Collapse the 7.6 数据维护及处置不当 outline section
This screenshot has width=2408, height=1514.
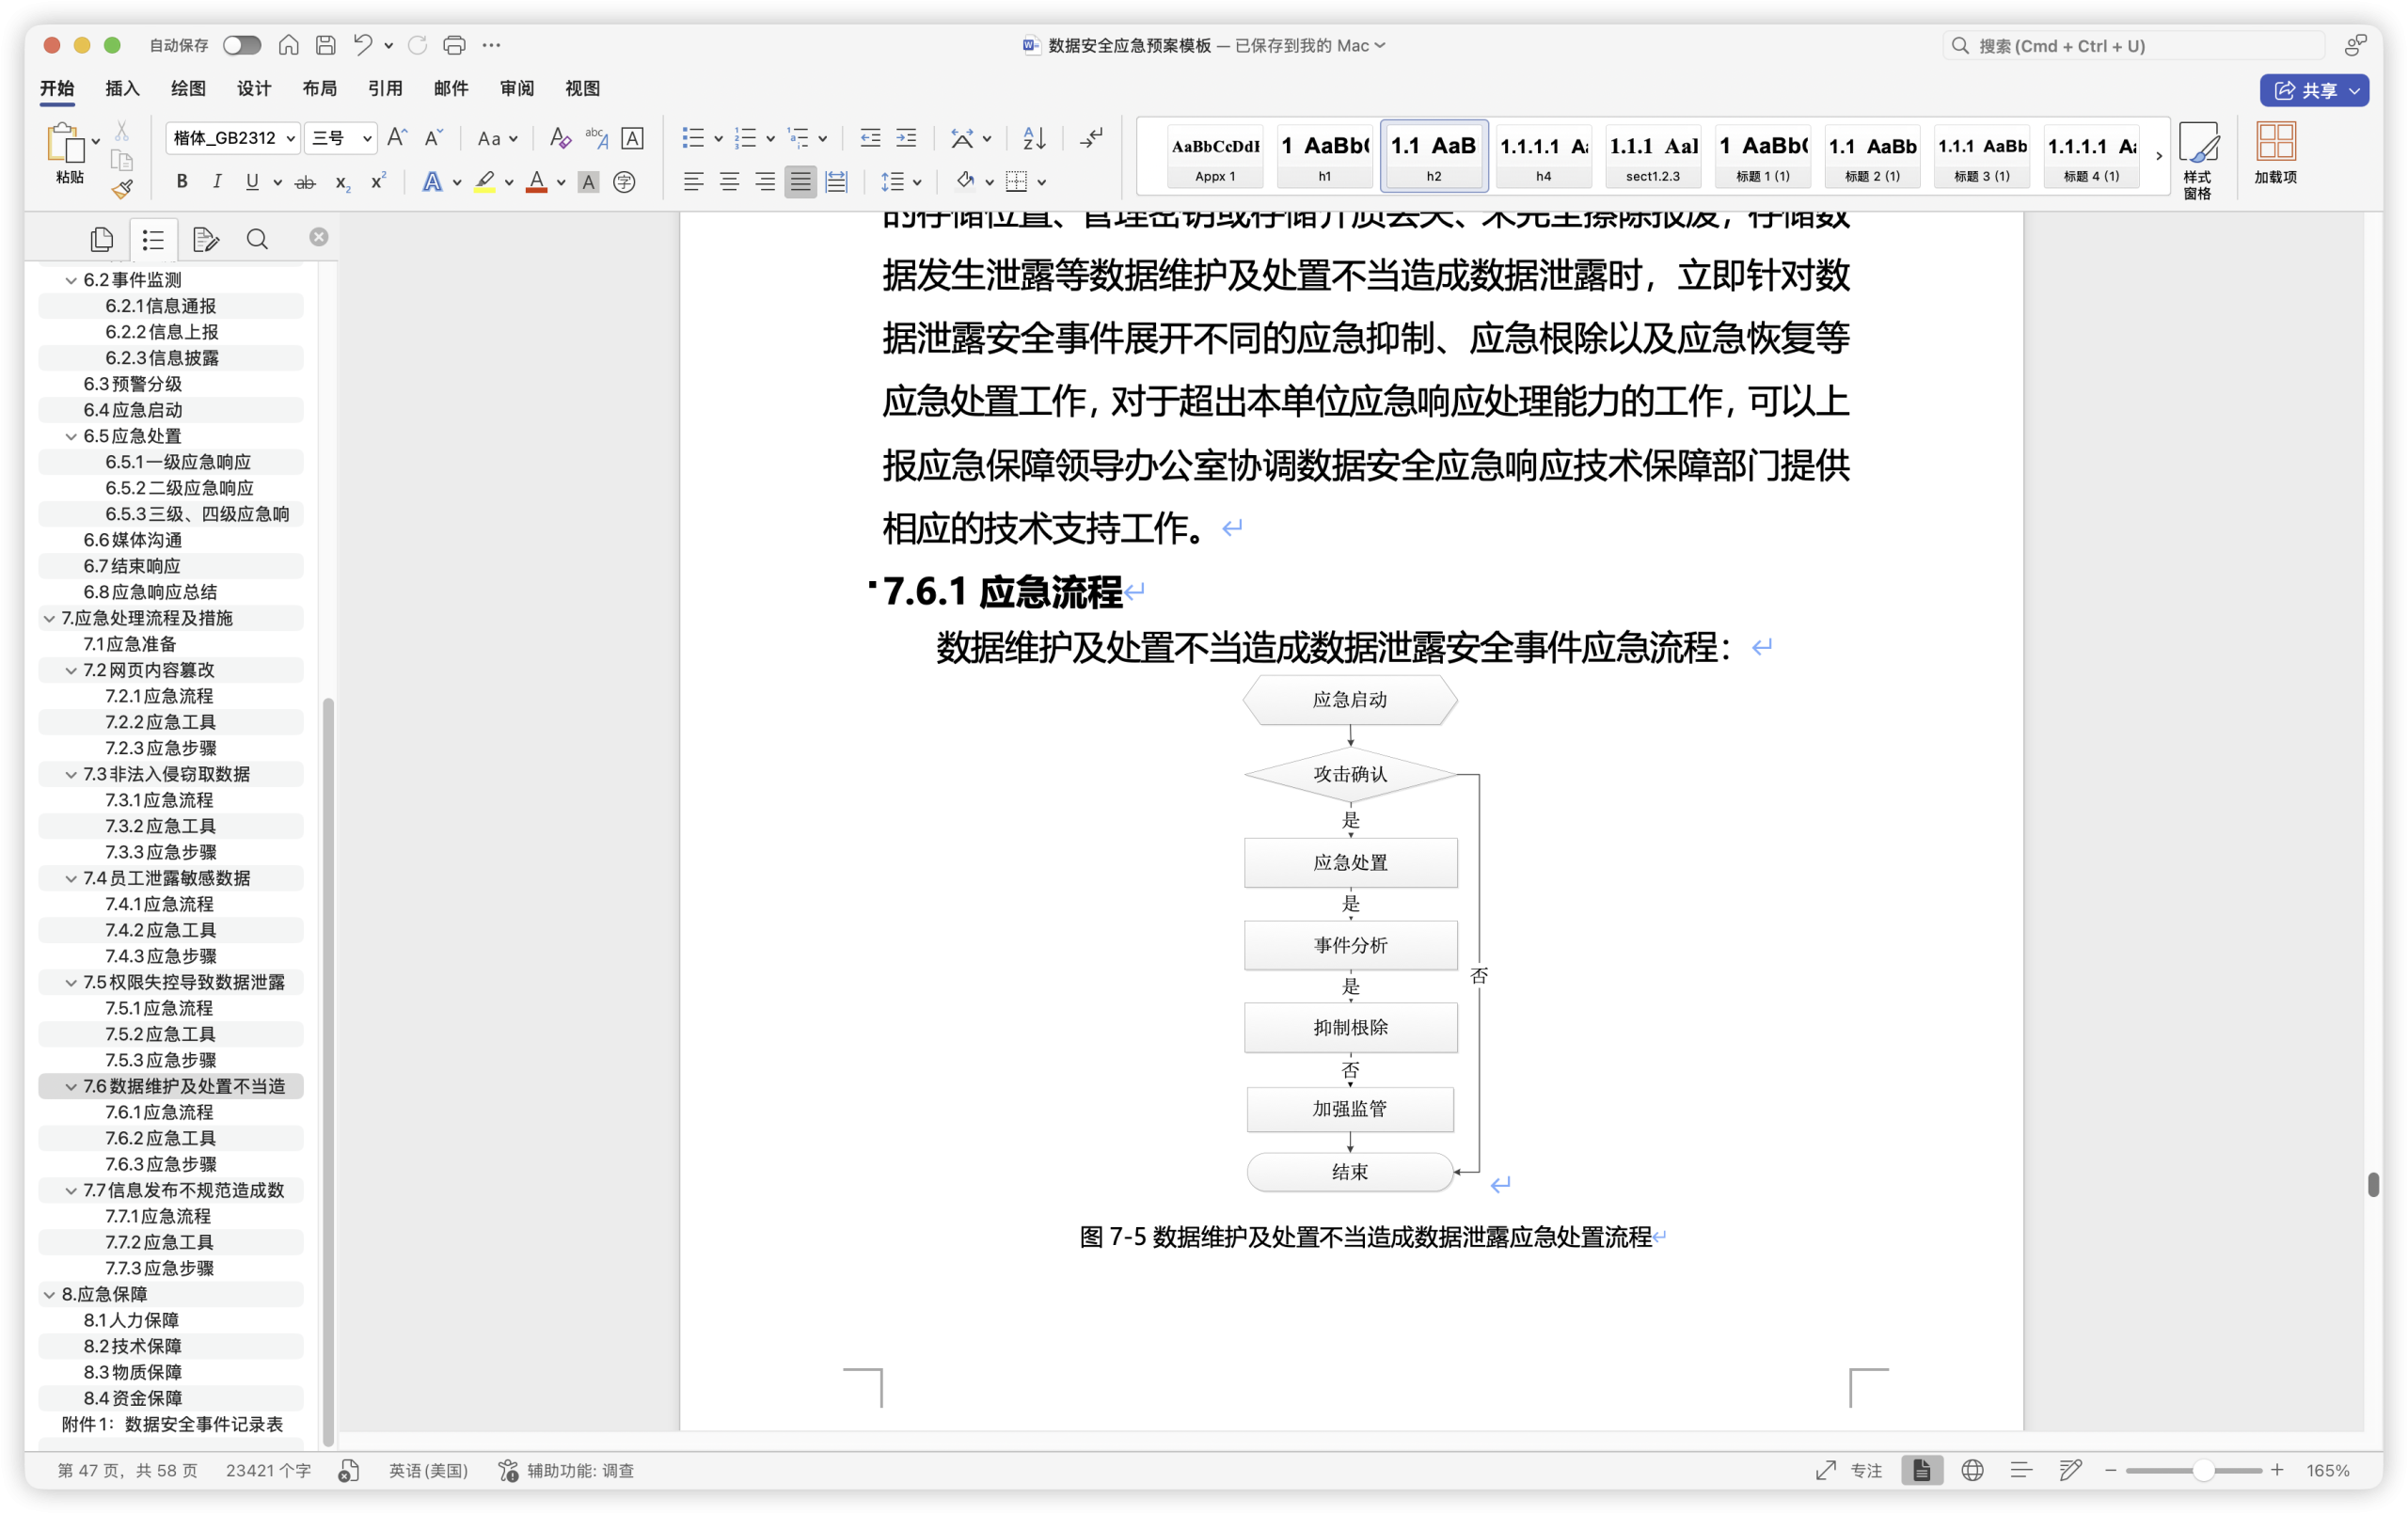71,1086
